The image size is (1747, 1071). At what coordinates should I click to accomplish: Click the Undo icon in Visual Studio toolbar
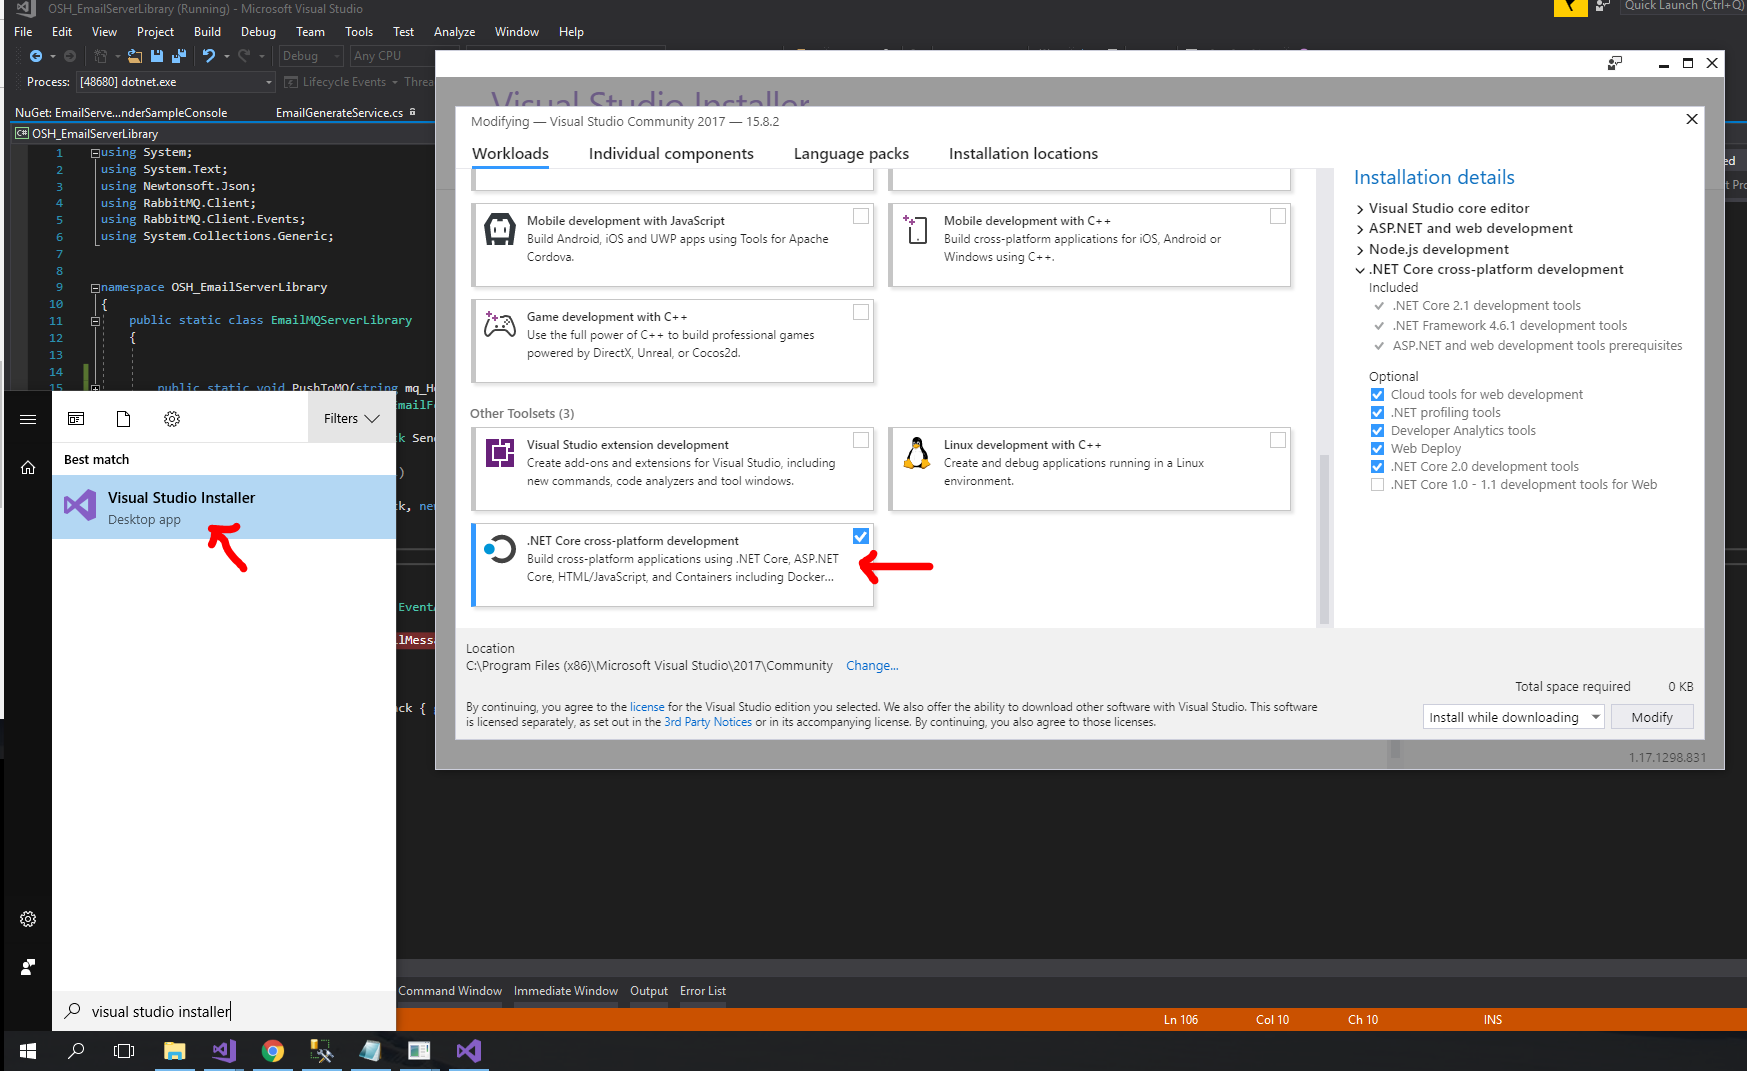click(209, 56)
